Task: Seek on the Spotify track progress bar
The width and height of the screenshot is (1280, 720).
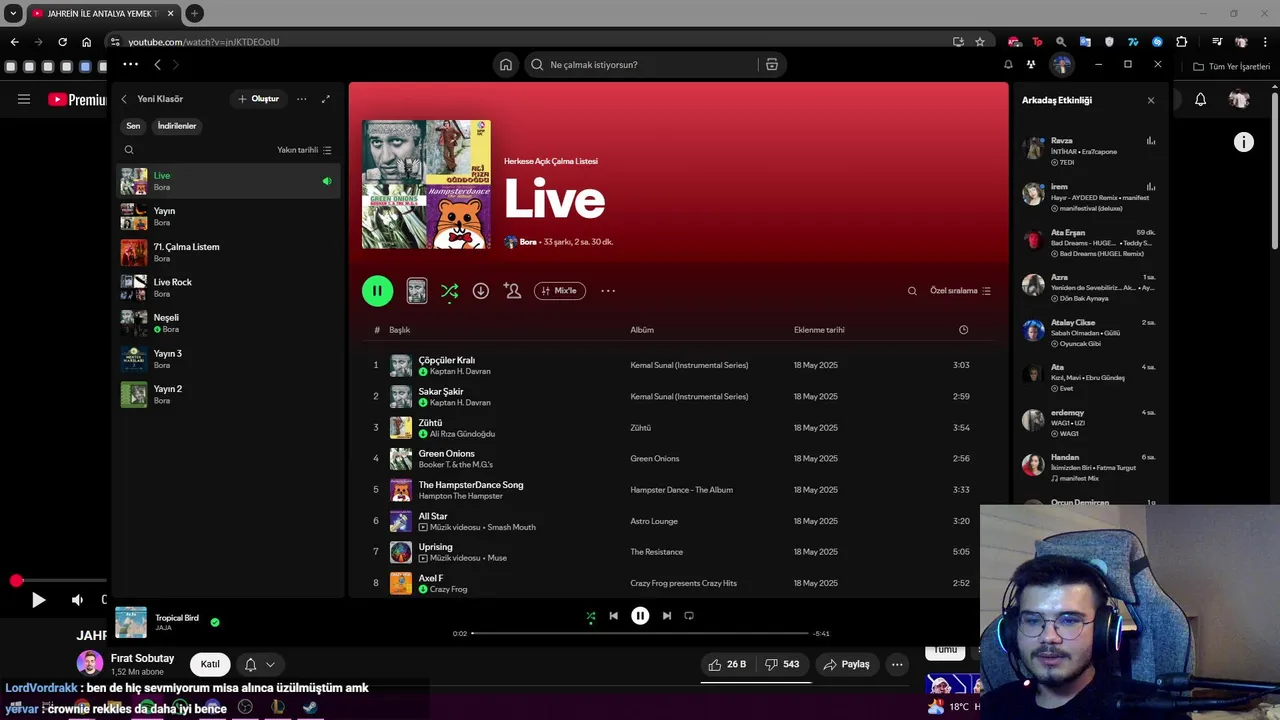Action: (640, 633)
